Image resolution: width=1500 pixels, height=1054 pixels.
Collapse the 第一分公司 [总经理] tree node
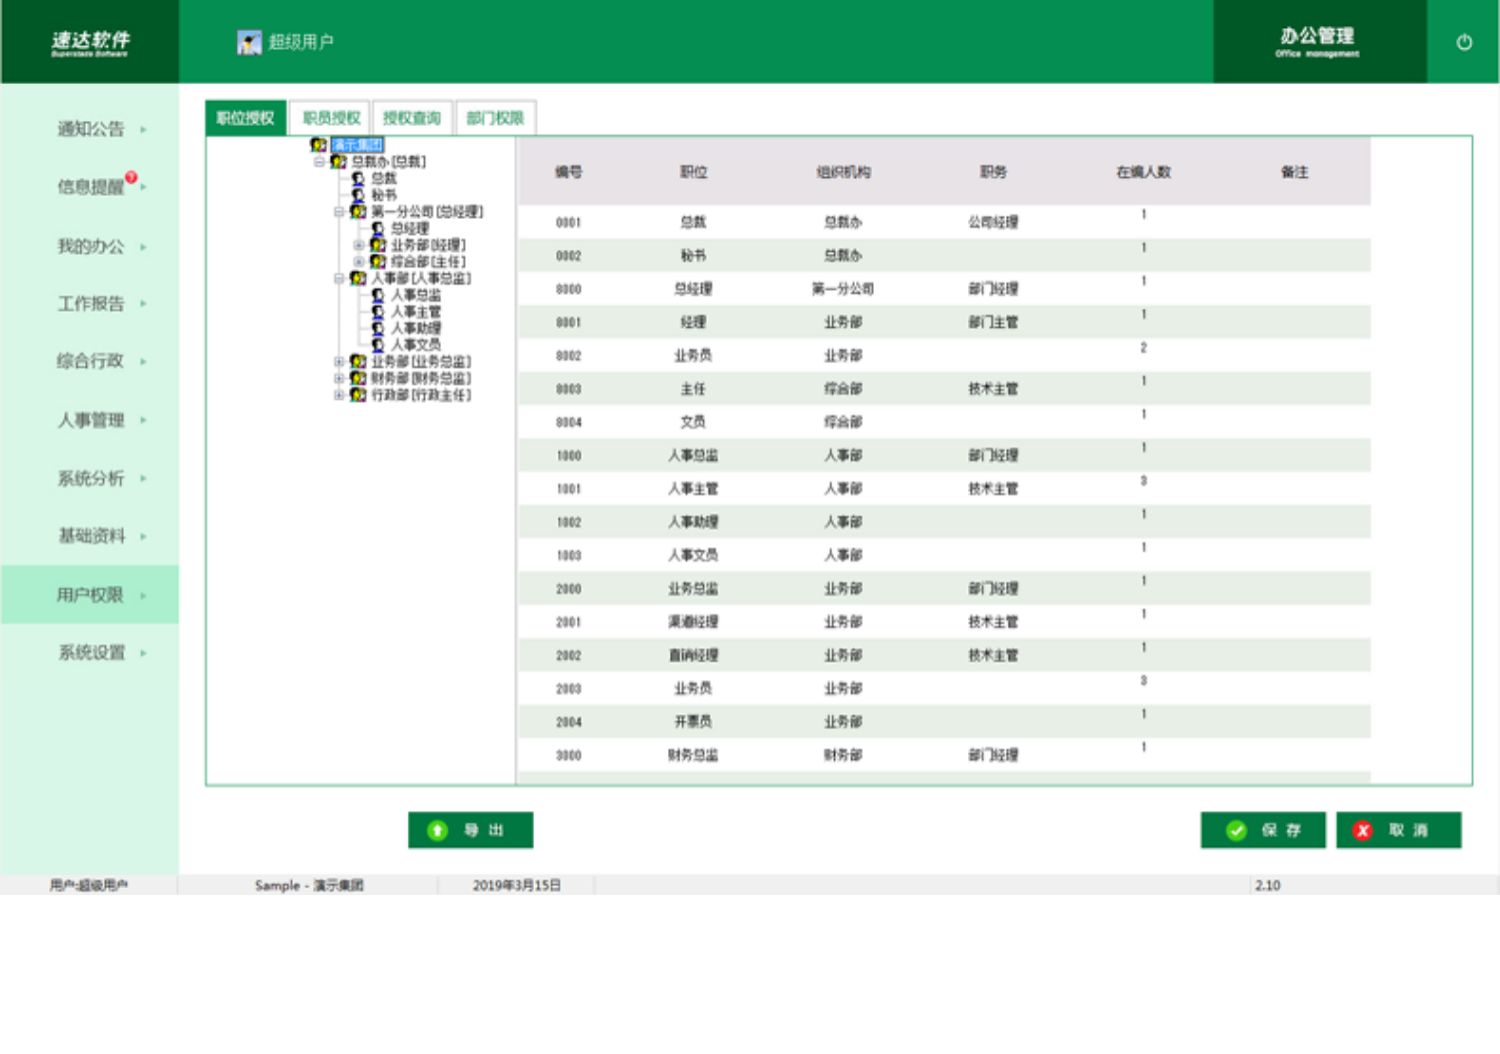[x=339, y=211]
